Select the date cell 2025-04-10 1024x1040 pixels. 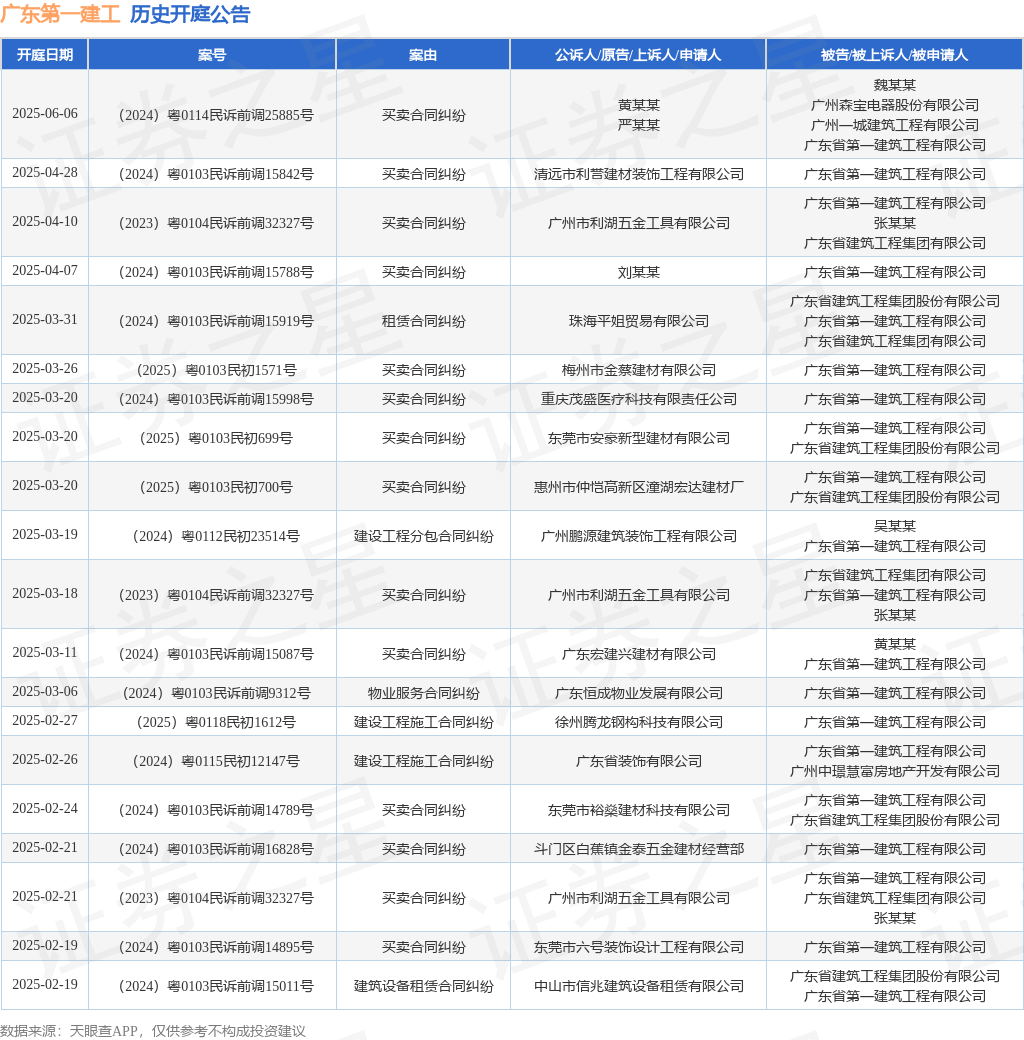click(x=44, y=222)
